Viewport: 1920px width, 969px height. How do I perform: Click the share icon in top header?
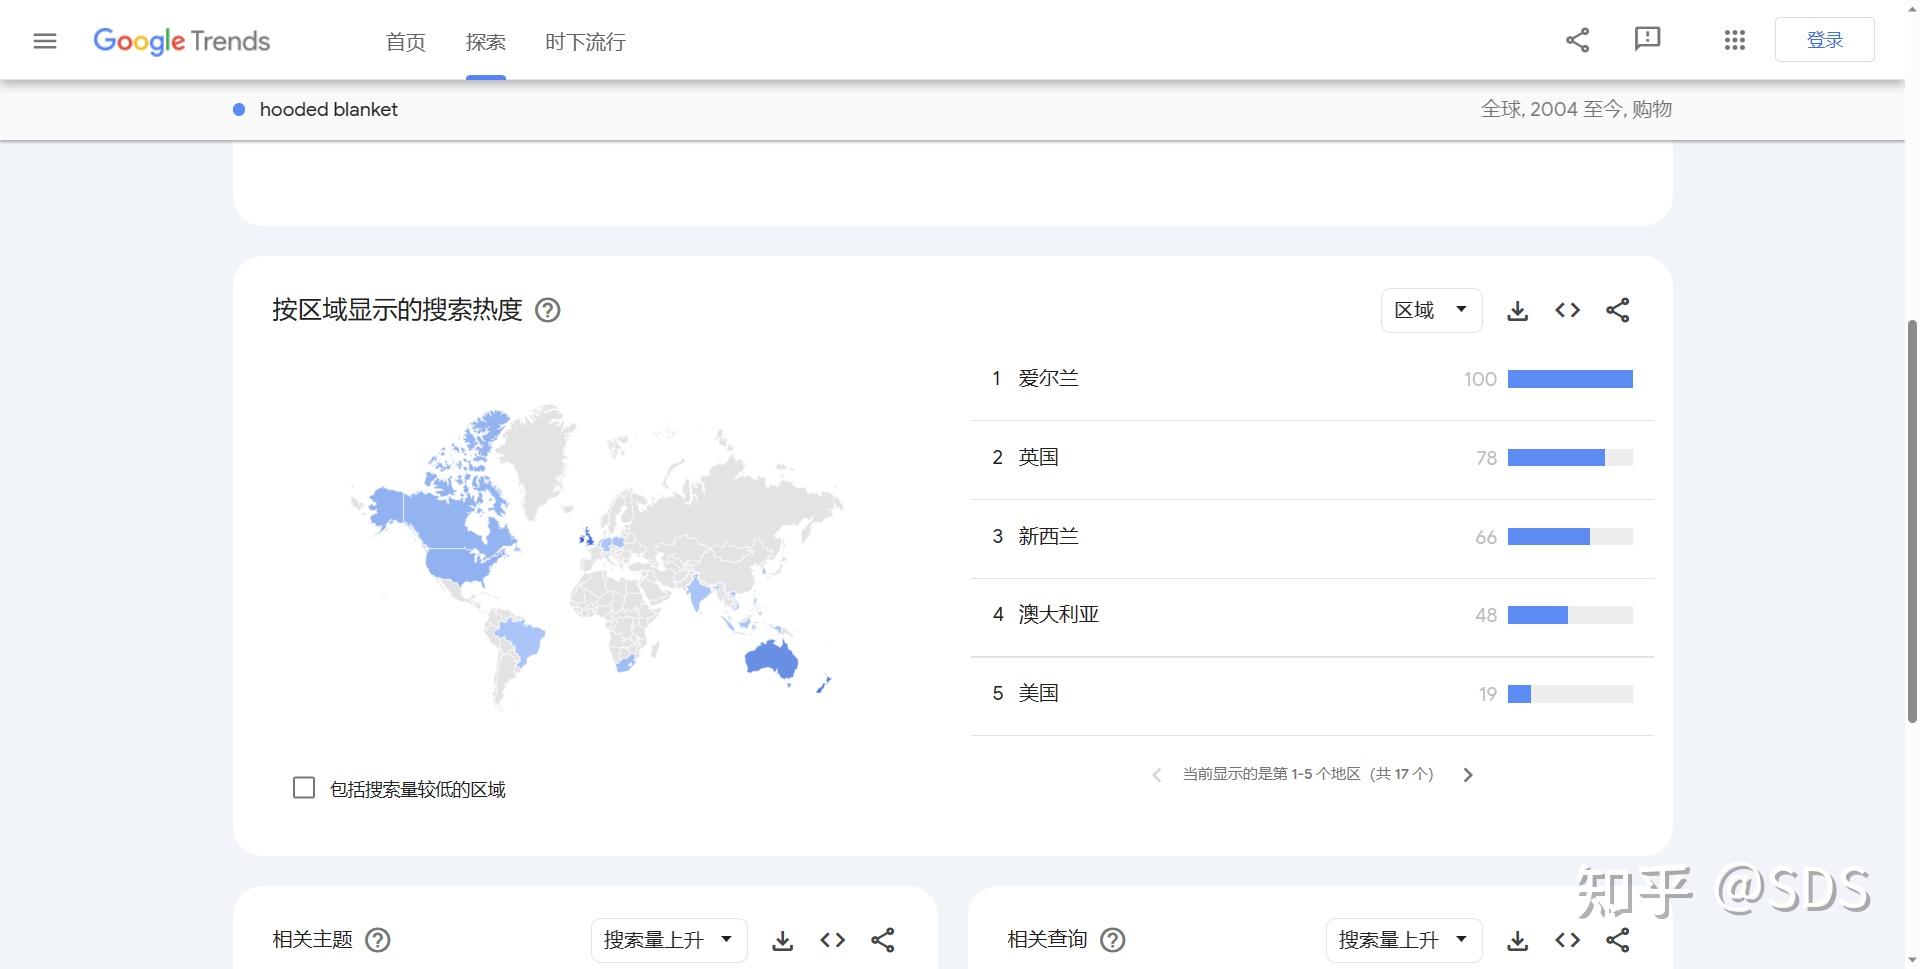pos(1577,40)
